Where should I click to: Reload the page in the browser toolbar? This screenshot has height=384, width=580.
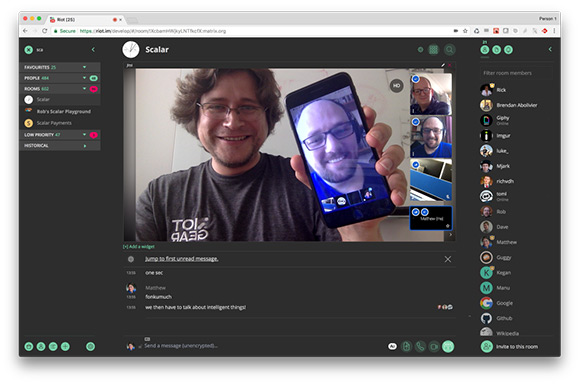click(x=44, y=31)
